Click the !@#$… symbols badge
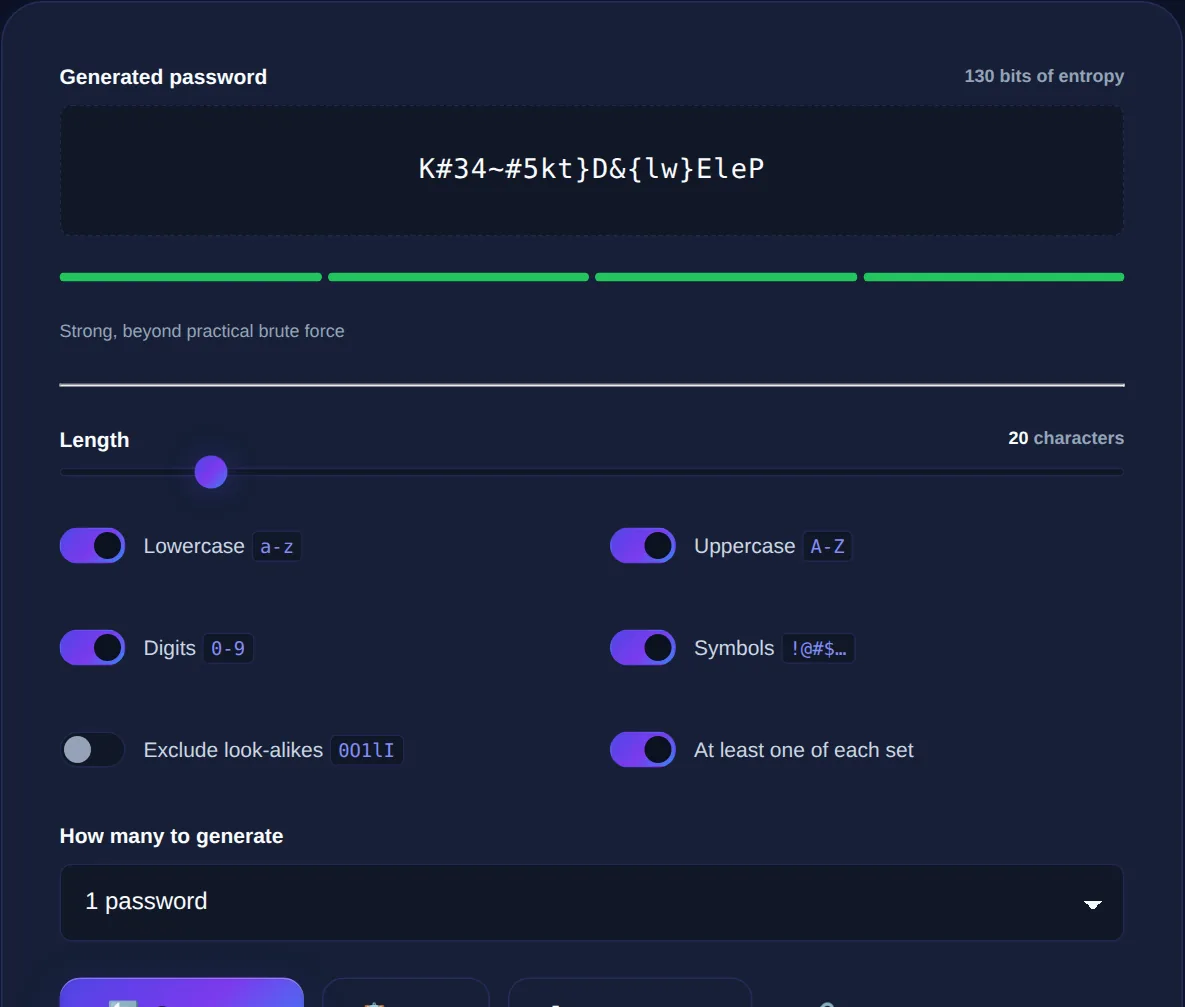 click(818, 649)
